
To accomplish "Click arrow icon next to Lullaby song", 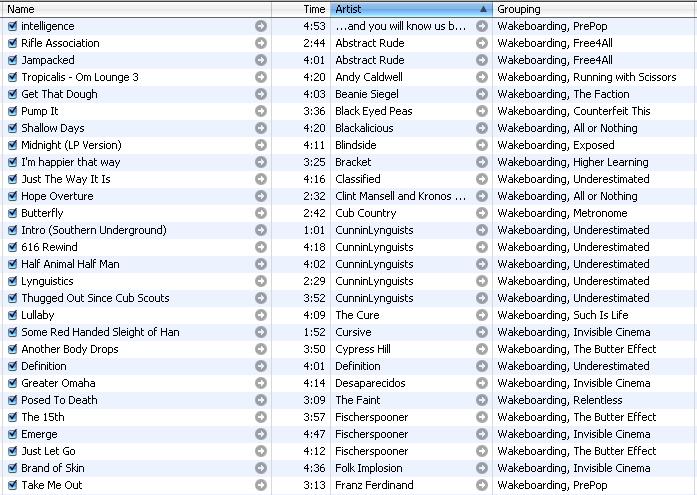I will point(261,315).
